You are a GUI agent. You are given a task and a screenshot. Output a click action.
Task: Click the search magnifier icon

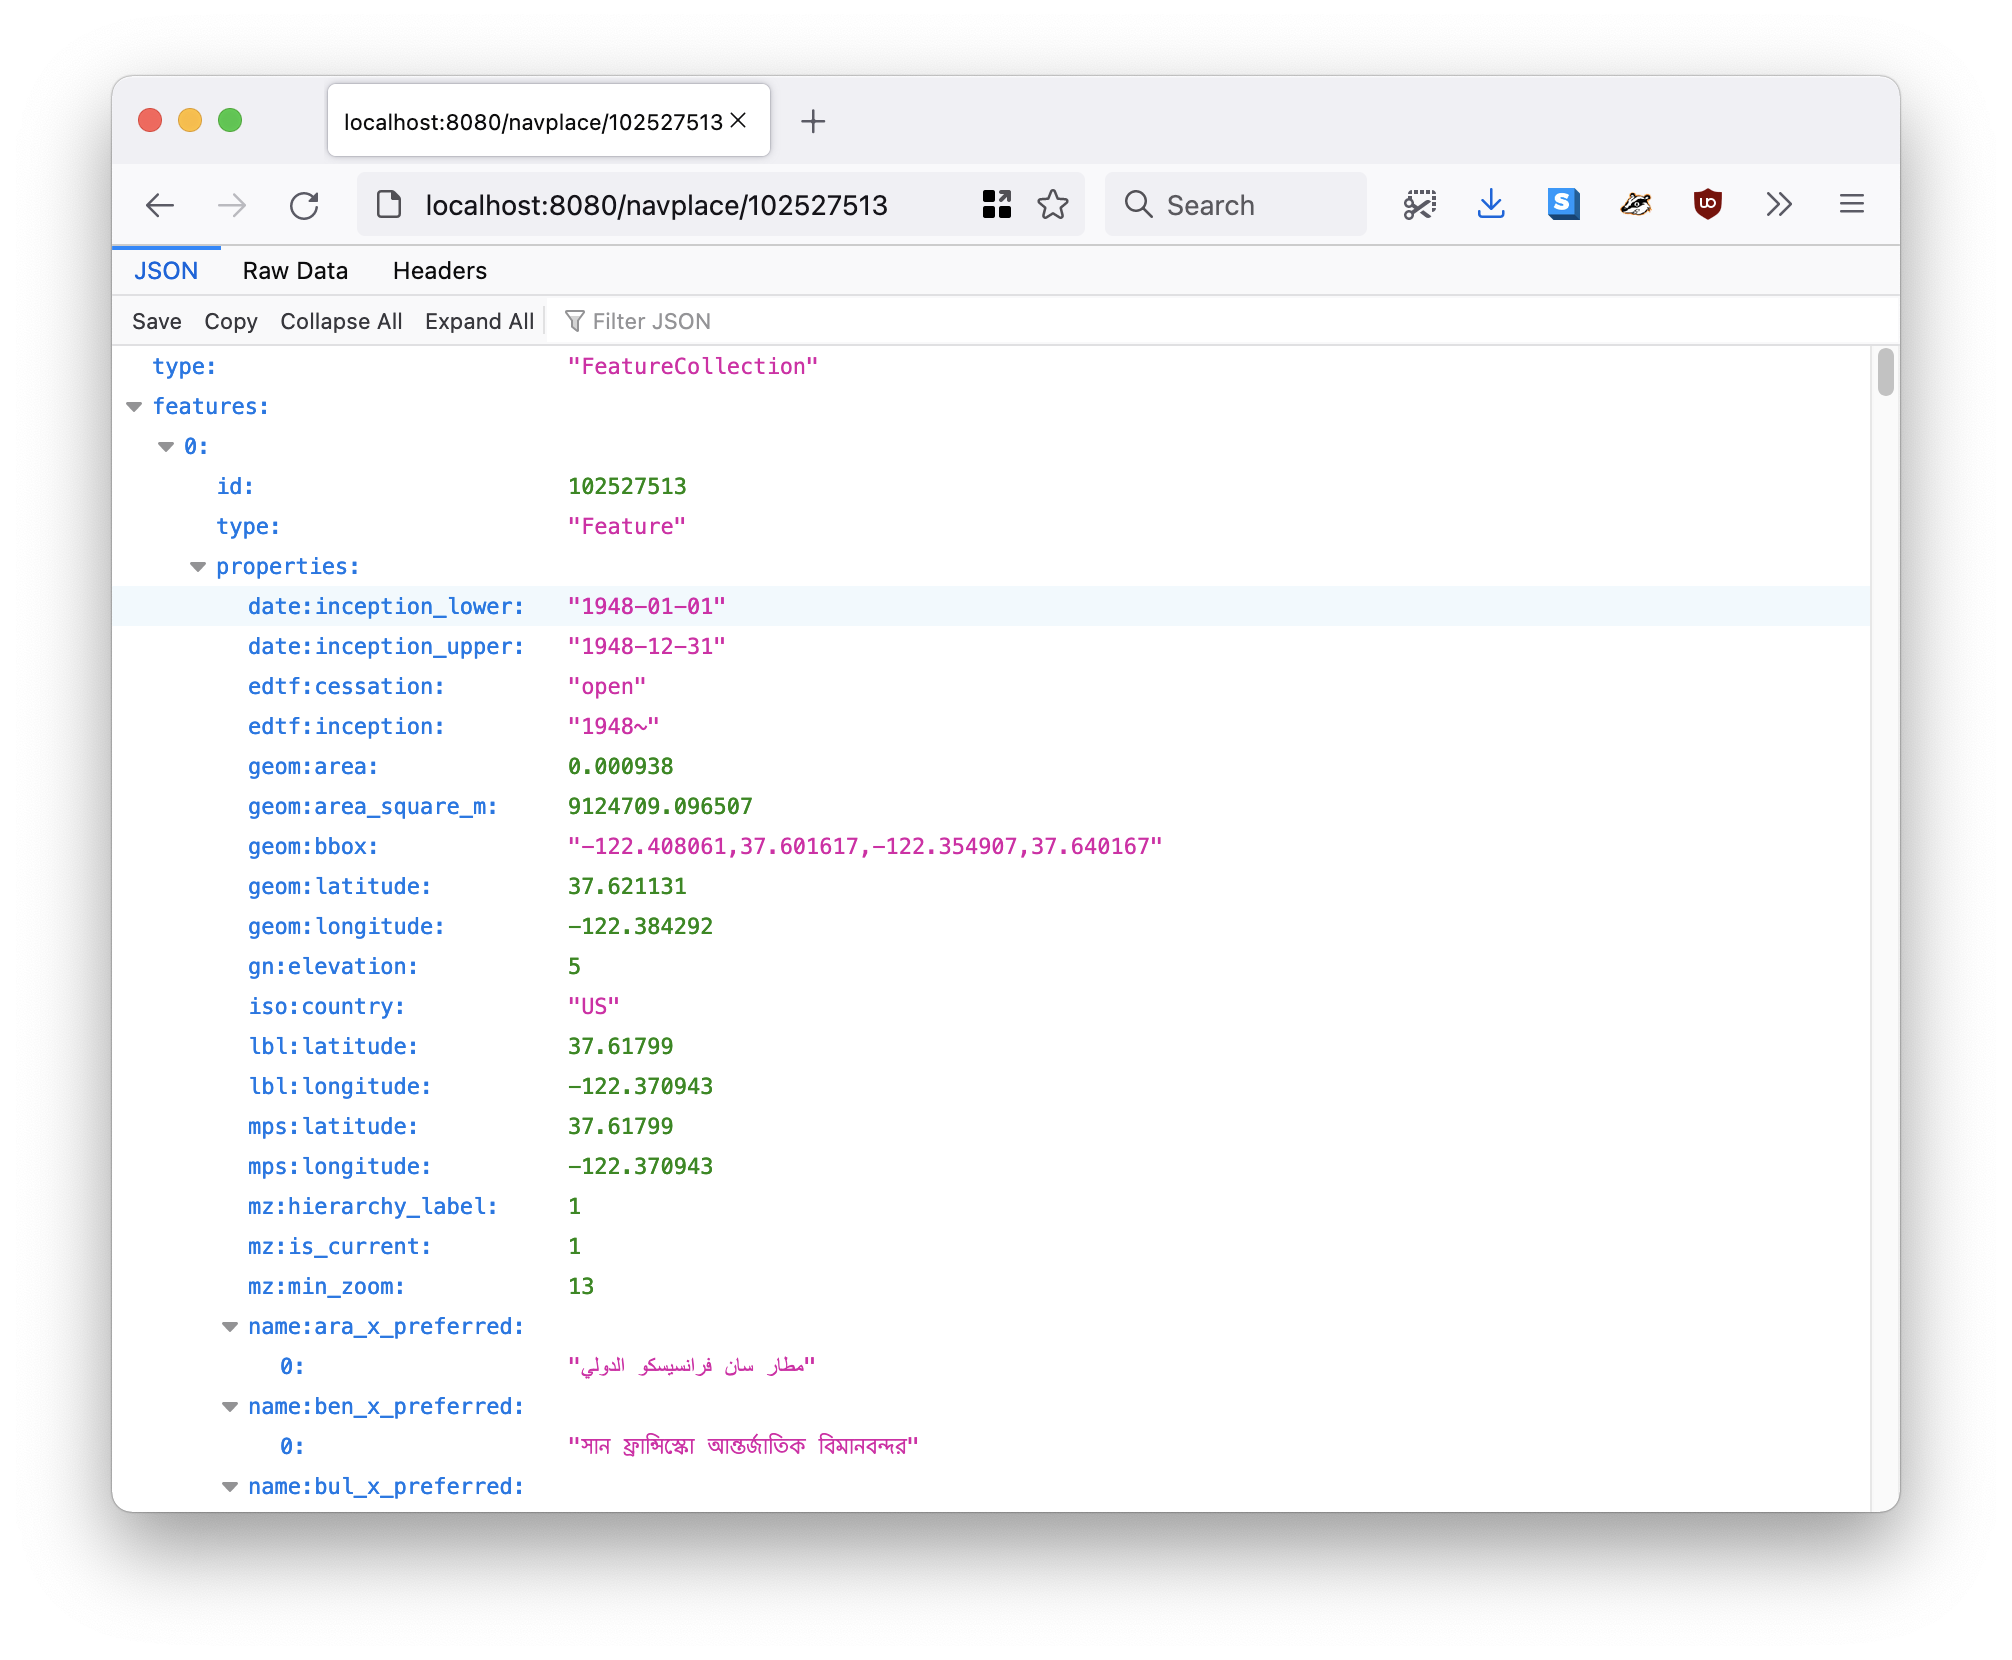pos(1138,205)
